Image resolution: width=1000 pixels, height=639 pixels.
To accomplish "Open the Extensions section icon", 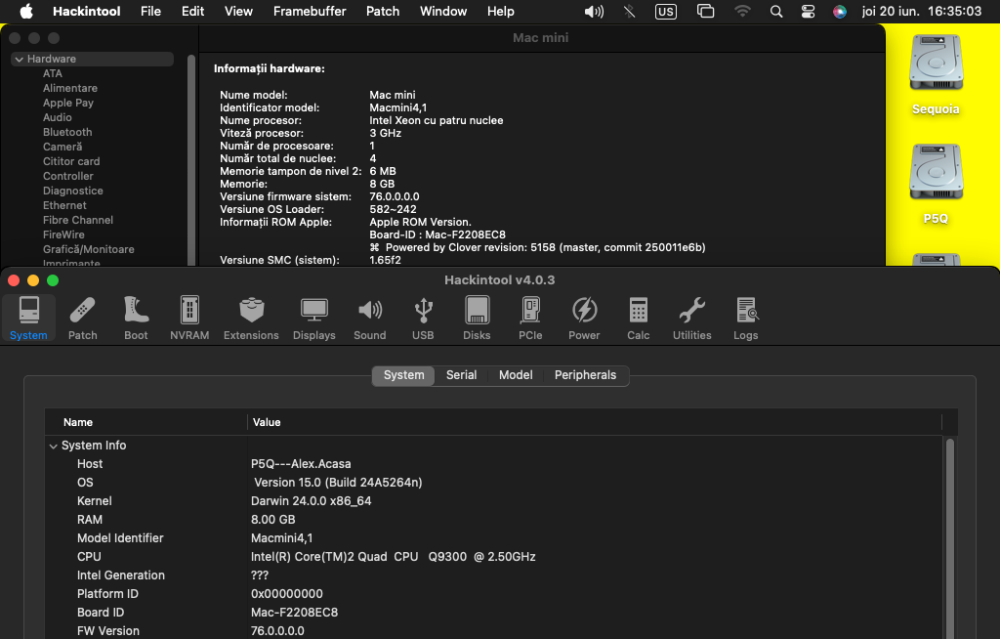I will tap(251, 318).
